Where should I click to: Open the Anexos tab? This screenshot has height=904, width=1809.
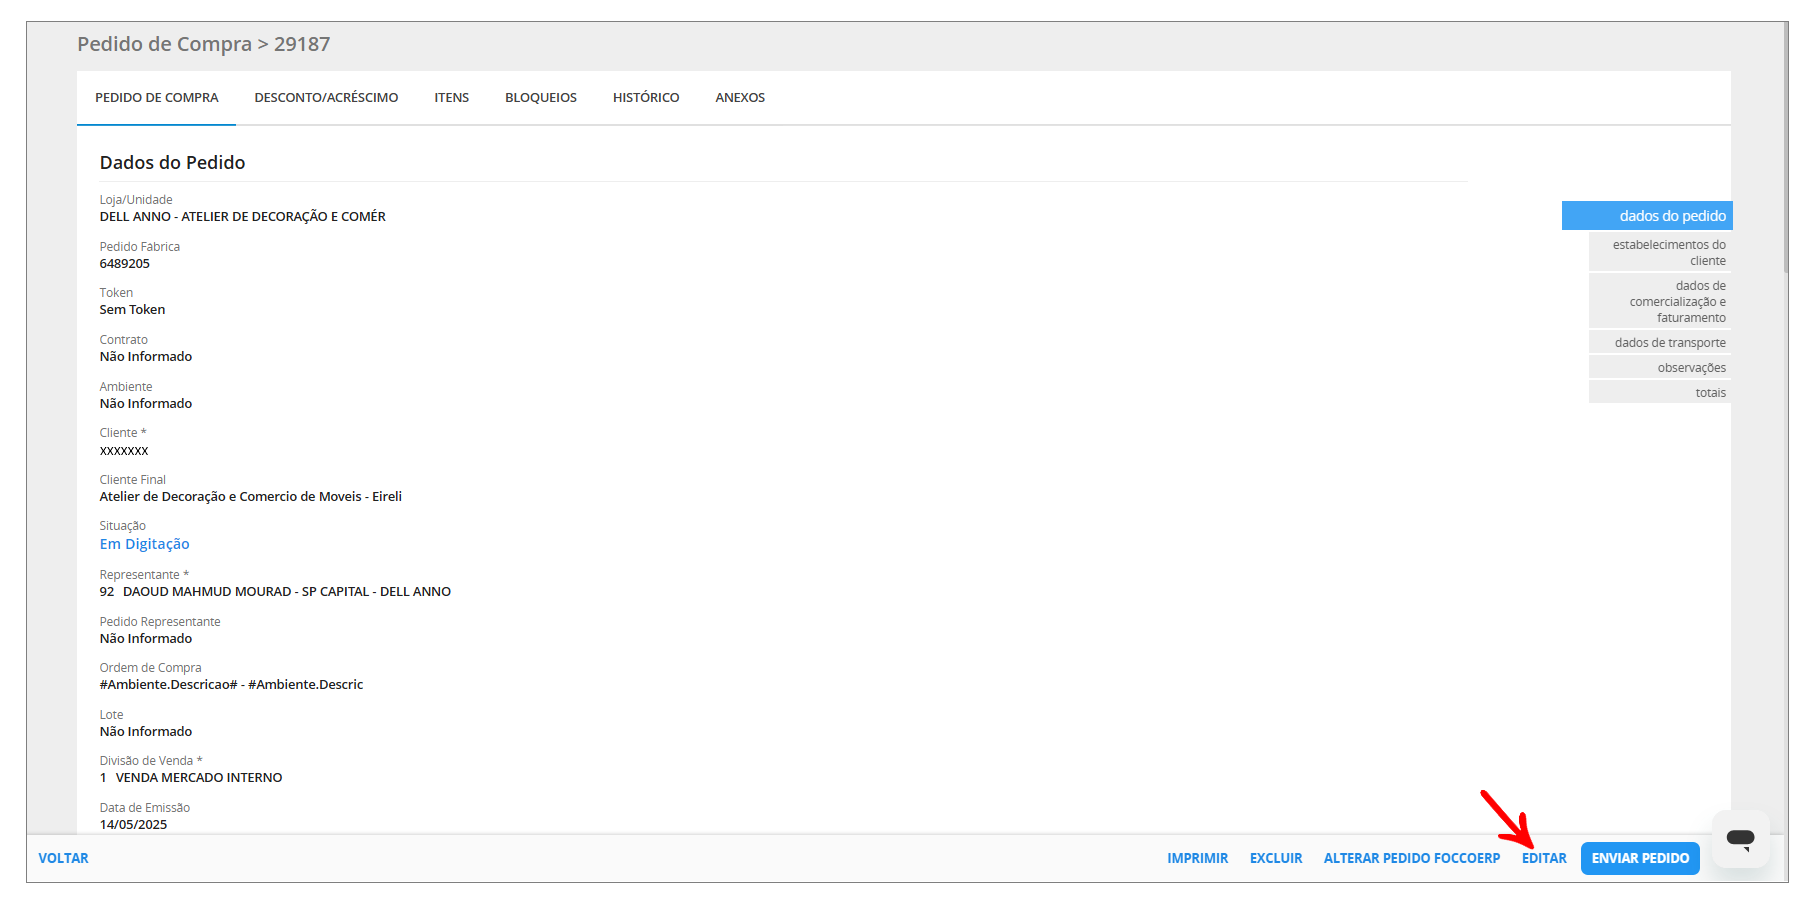[x=740, y=98]
